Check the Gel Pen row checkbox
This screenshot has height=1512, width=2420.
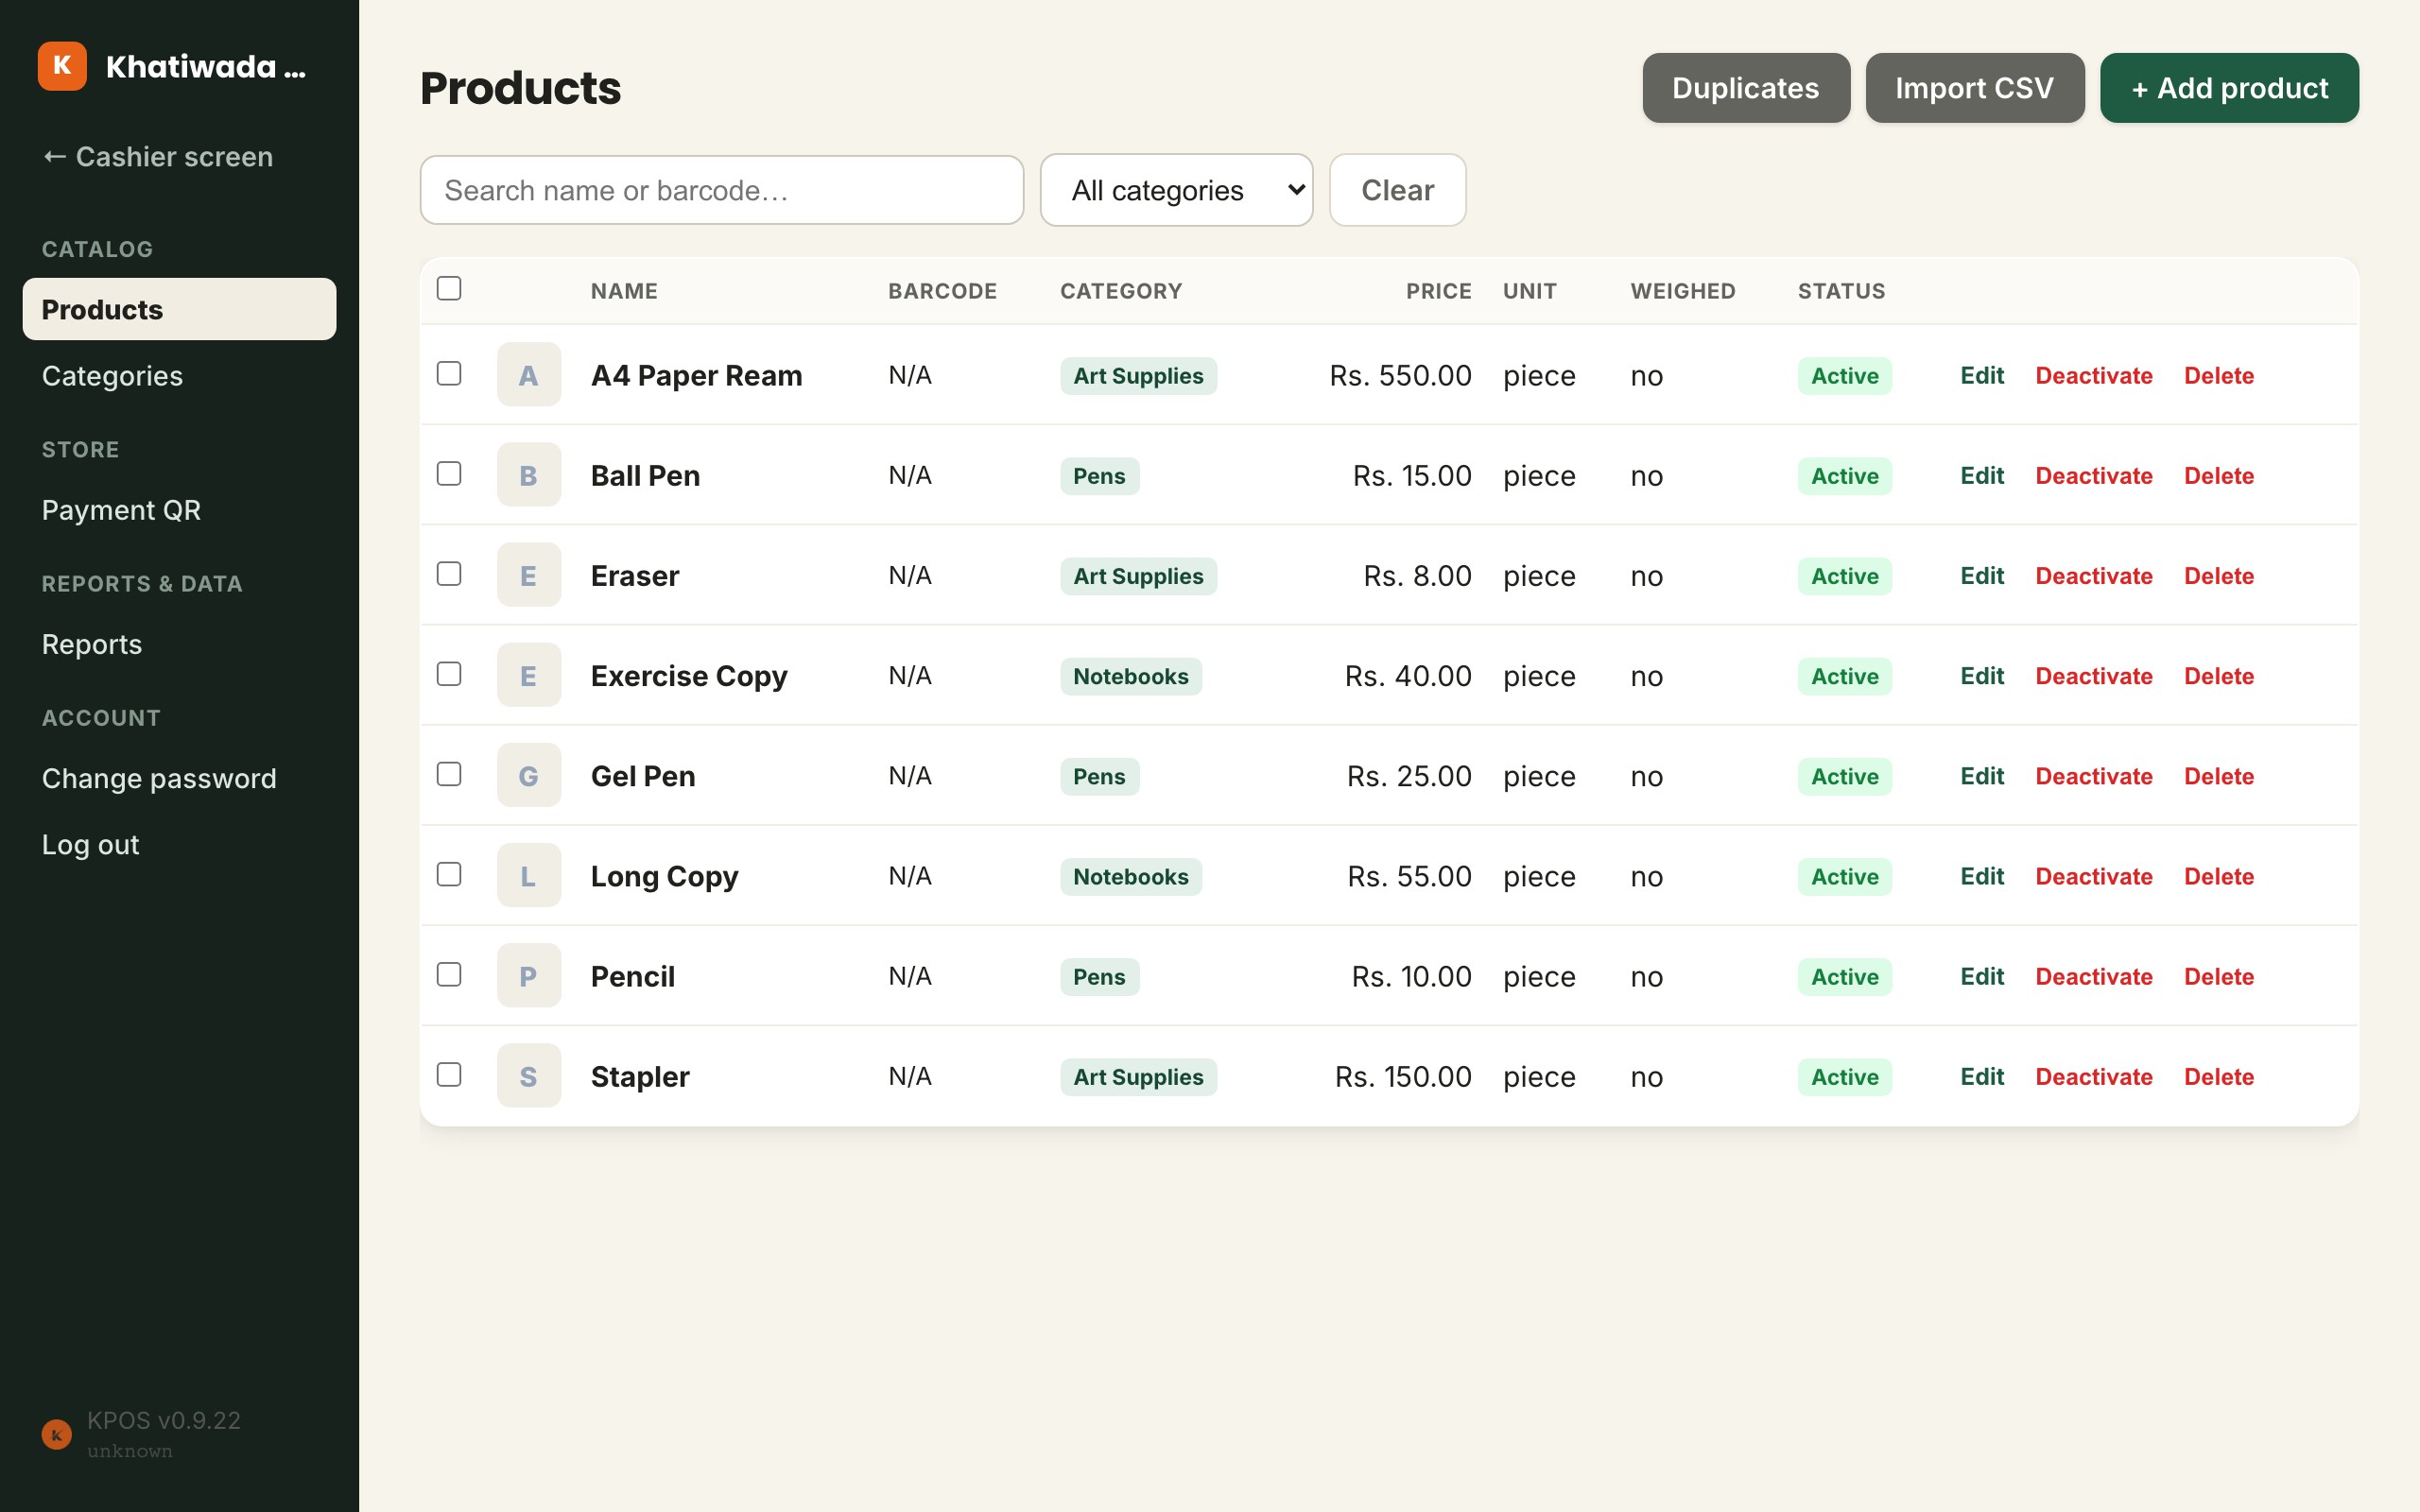tap(449, 774)
